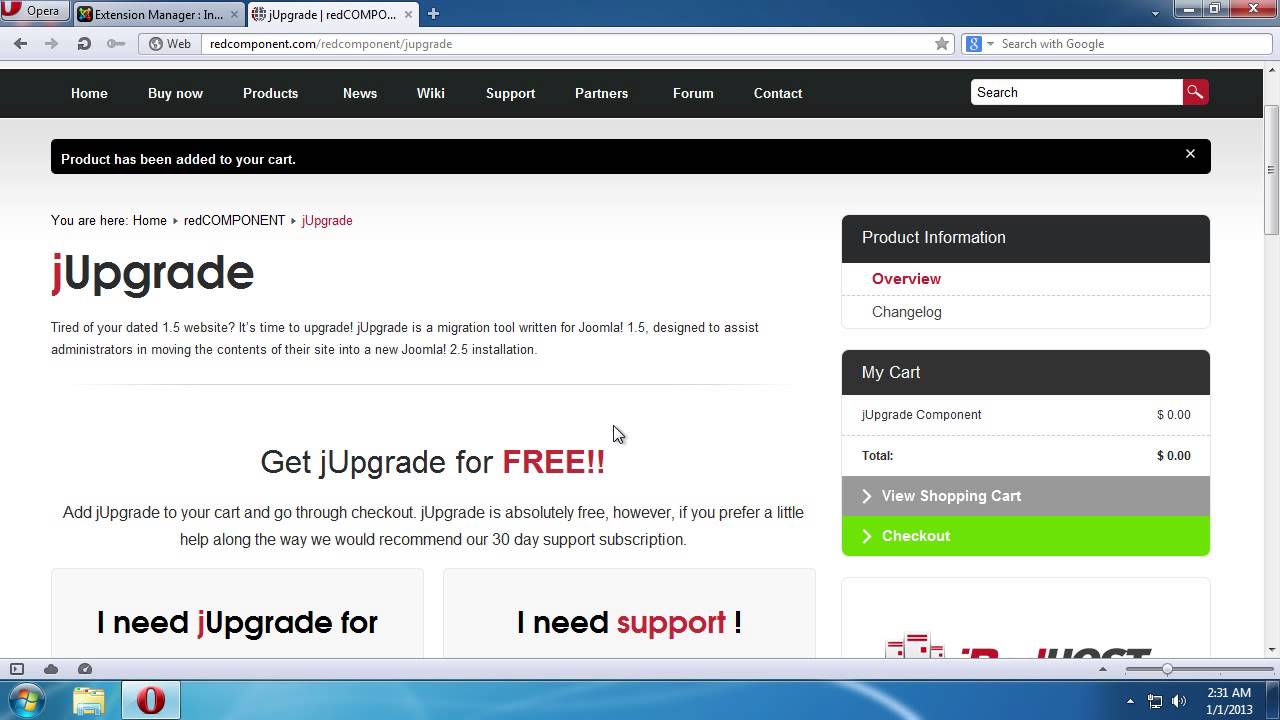Click the Web globe badge in address bar

(x=169, y=44)
